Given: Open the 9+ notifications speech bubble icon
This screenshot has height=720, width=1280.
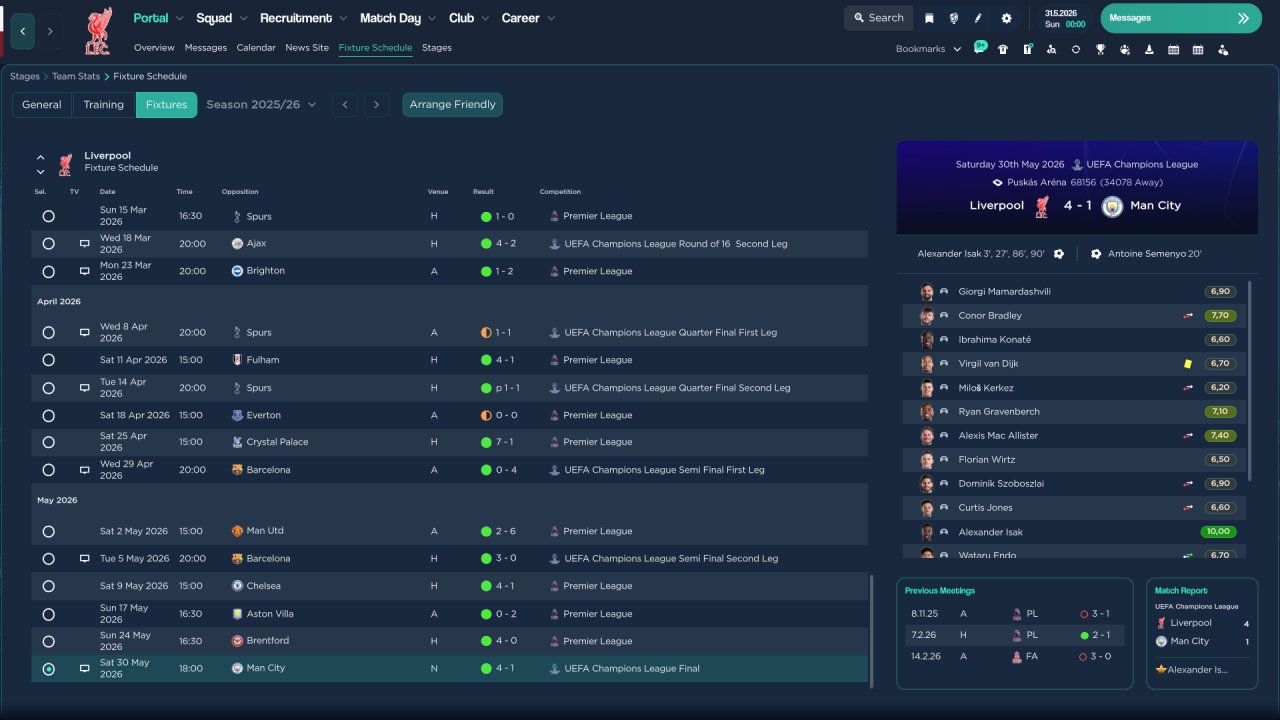Looking at the screenshot, I should coord(980,48).
